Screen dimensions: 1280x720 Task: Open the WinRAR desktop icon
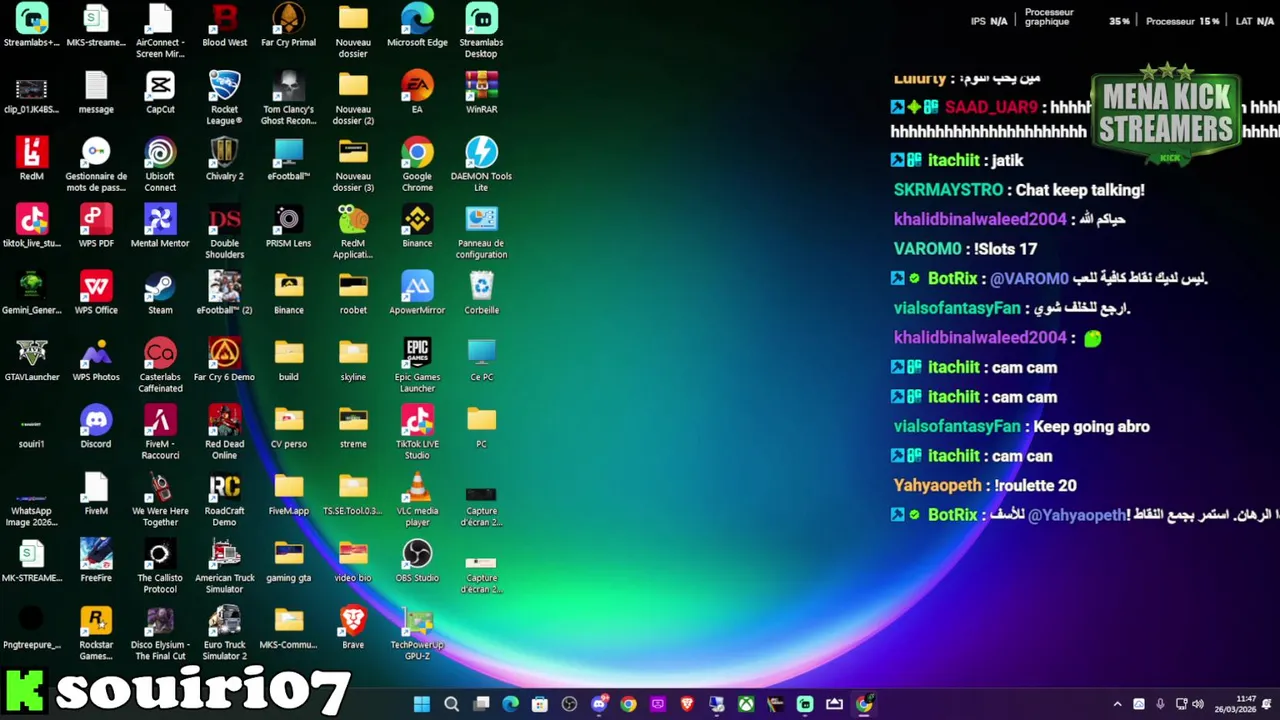click(481, 93)
